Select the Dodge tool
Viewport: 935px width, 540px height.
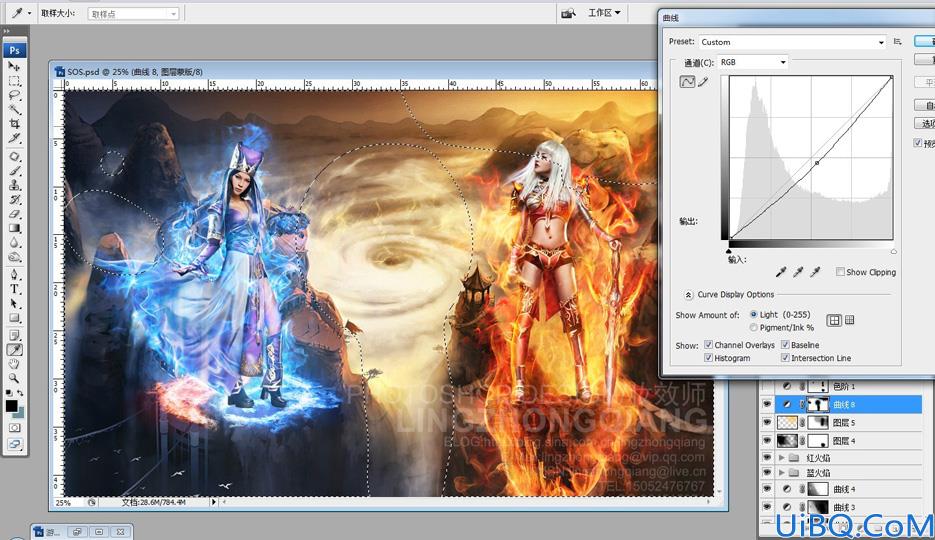(14, 257)
